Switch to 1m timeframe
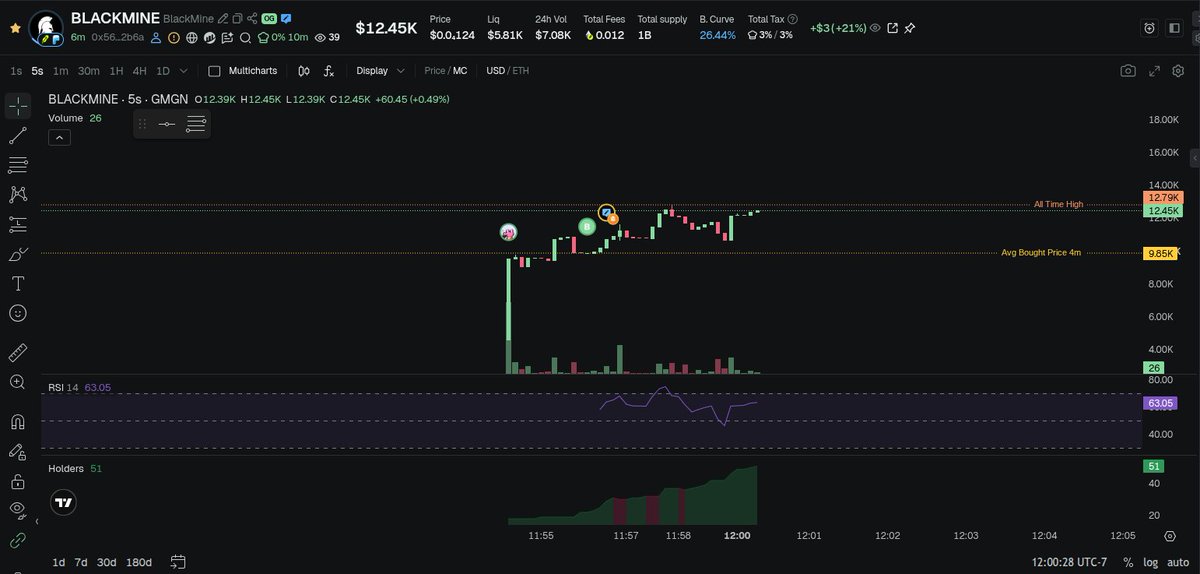The image size is (1200, 574). (x=61, y=71)
